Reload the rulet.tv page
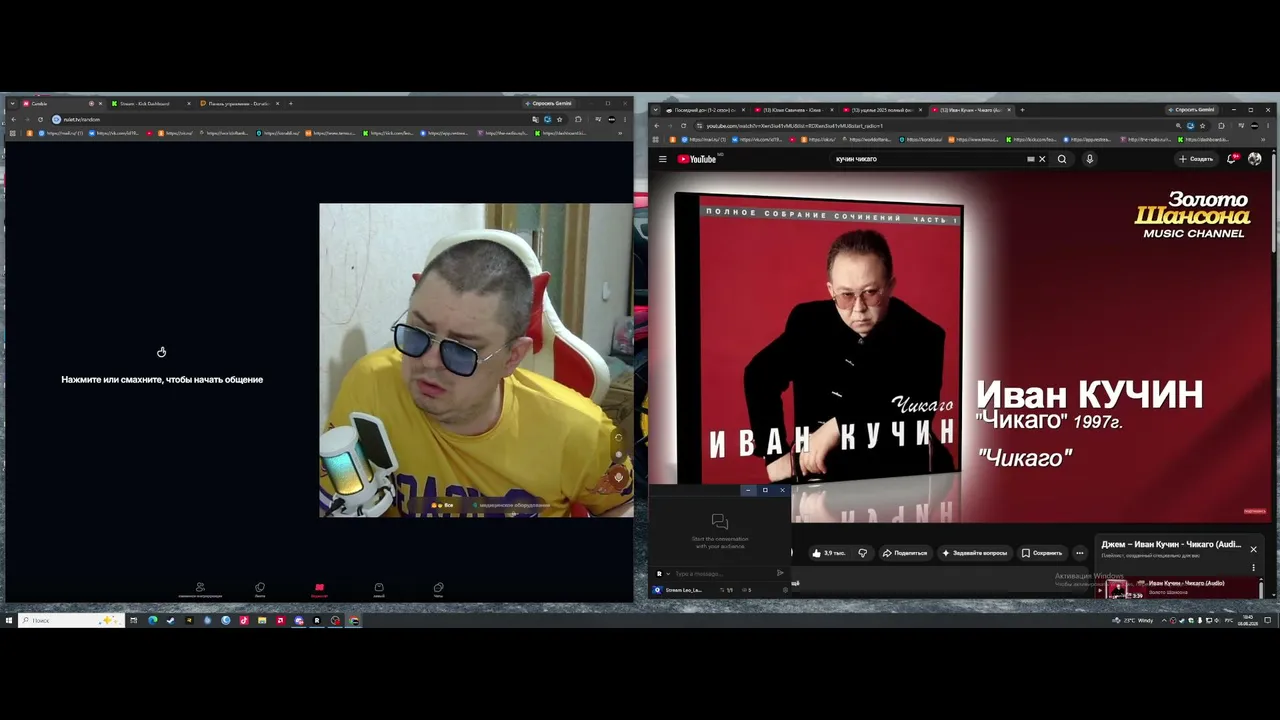 [41, 119]
